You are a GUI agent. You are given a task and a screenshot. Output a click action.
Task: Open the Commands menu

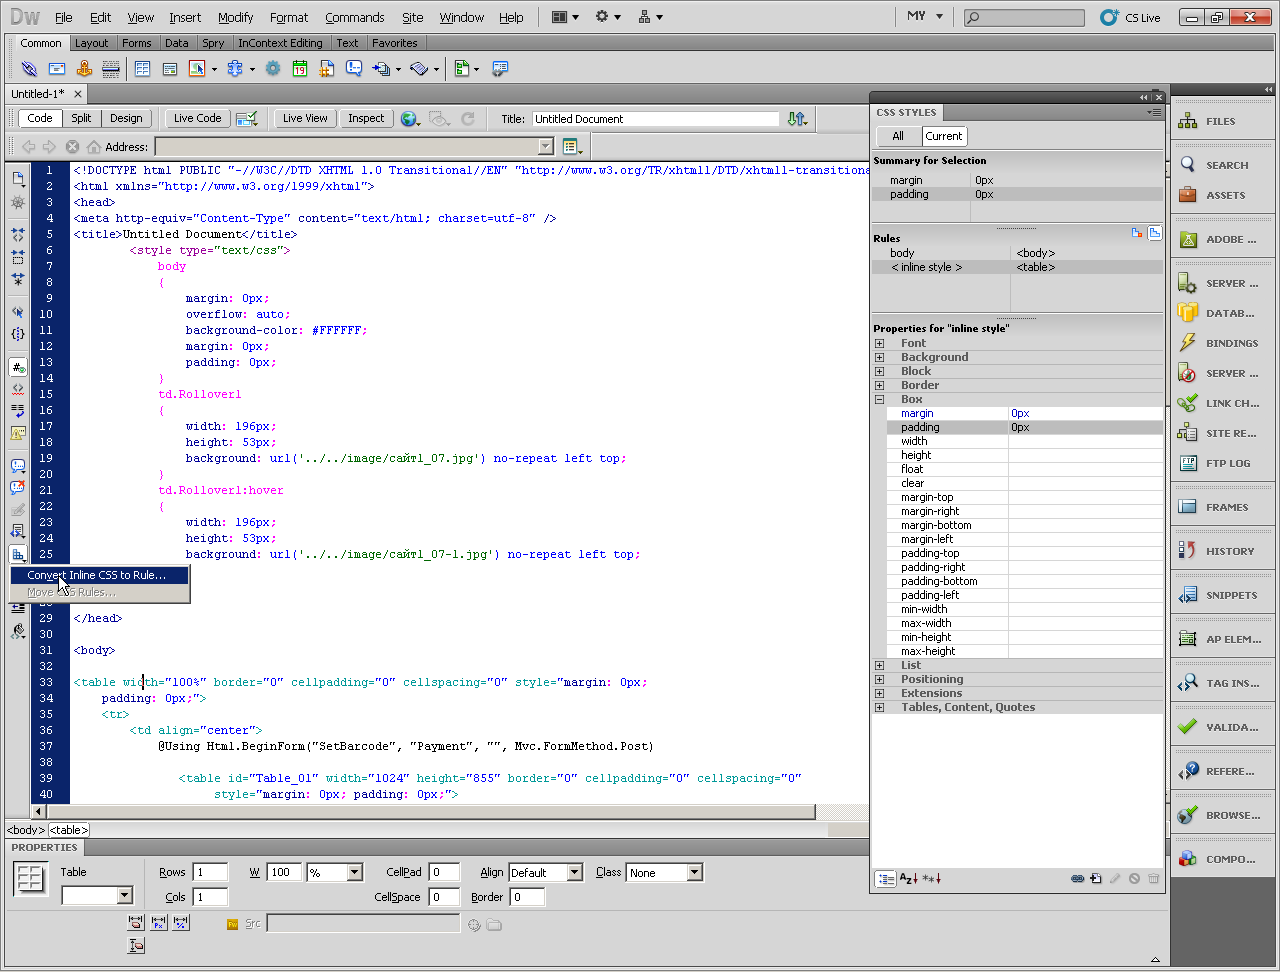pos(354,17)
